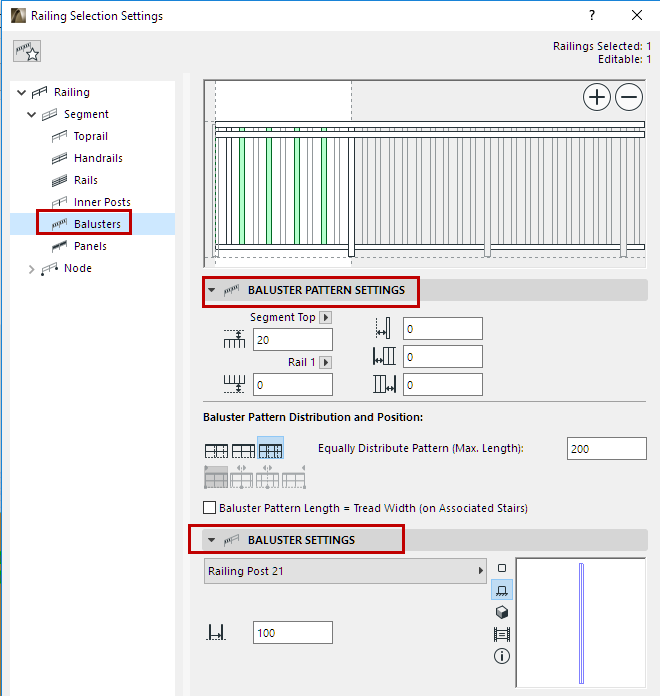Choose second pattern distribution option
660x696 pixels.
(243, 451)
